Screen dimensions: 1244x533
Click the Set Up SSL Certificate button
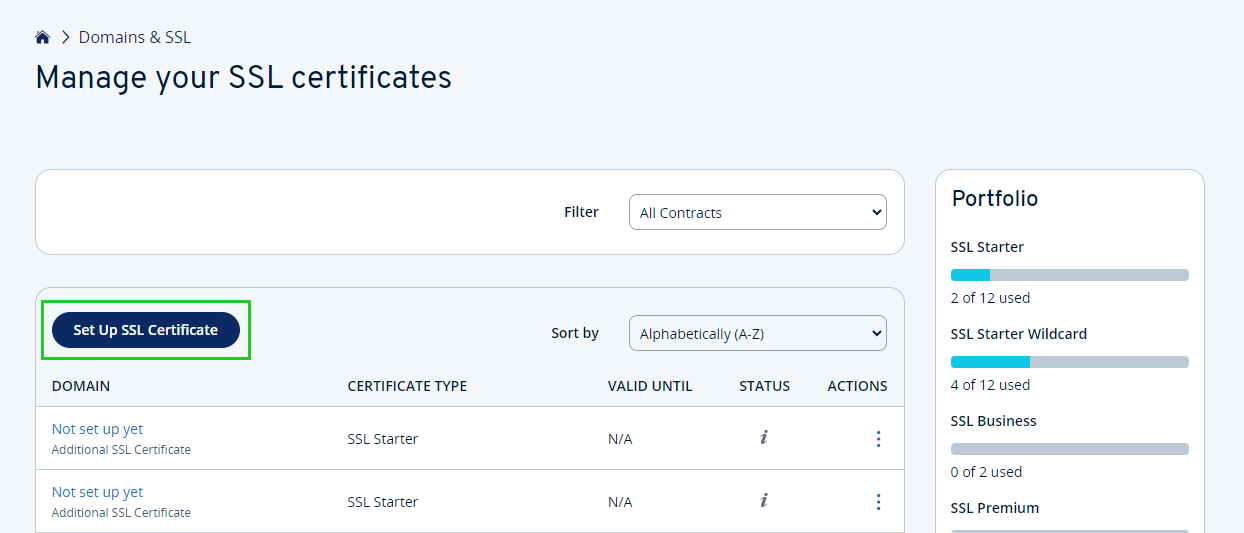(146, 330)
